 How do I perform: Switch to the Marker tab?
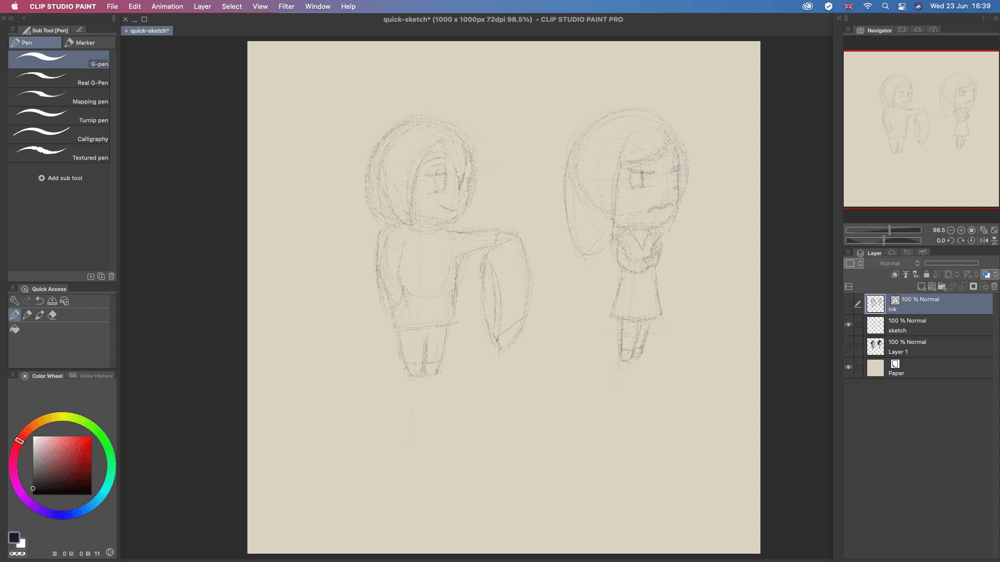tap(88, 43)
